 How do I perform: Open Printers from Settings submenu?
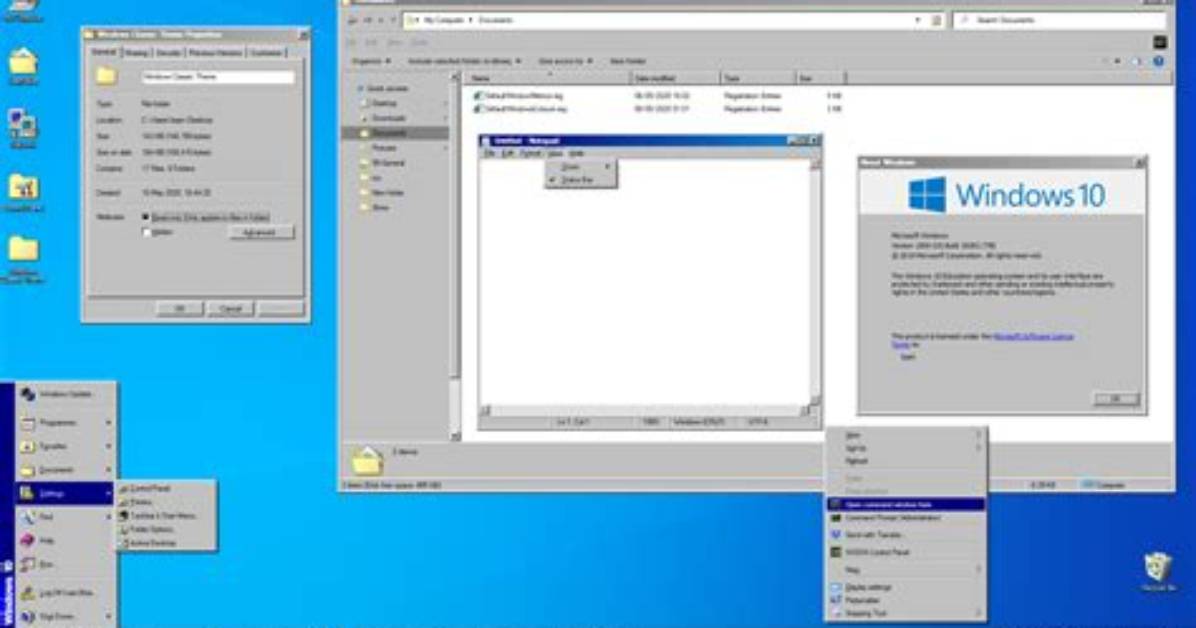pos(166,502)
